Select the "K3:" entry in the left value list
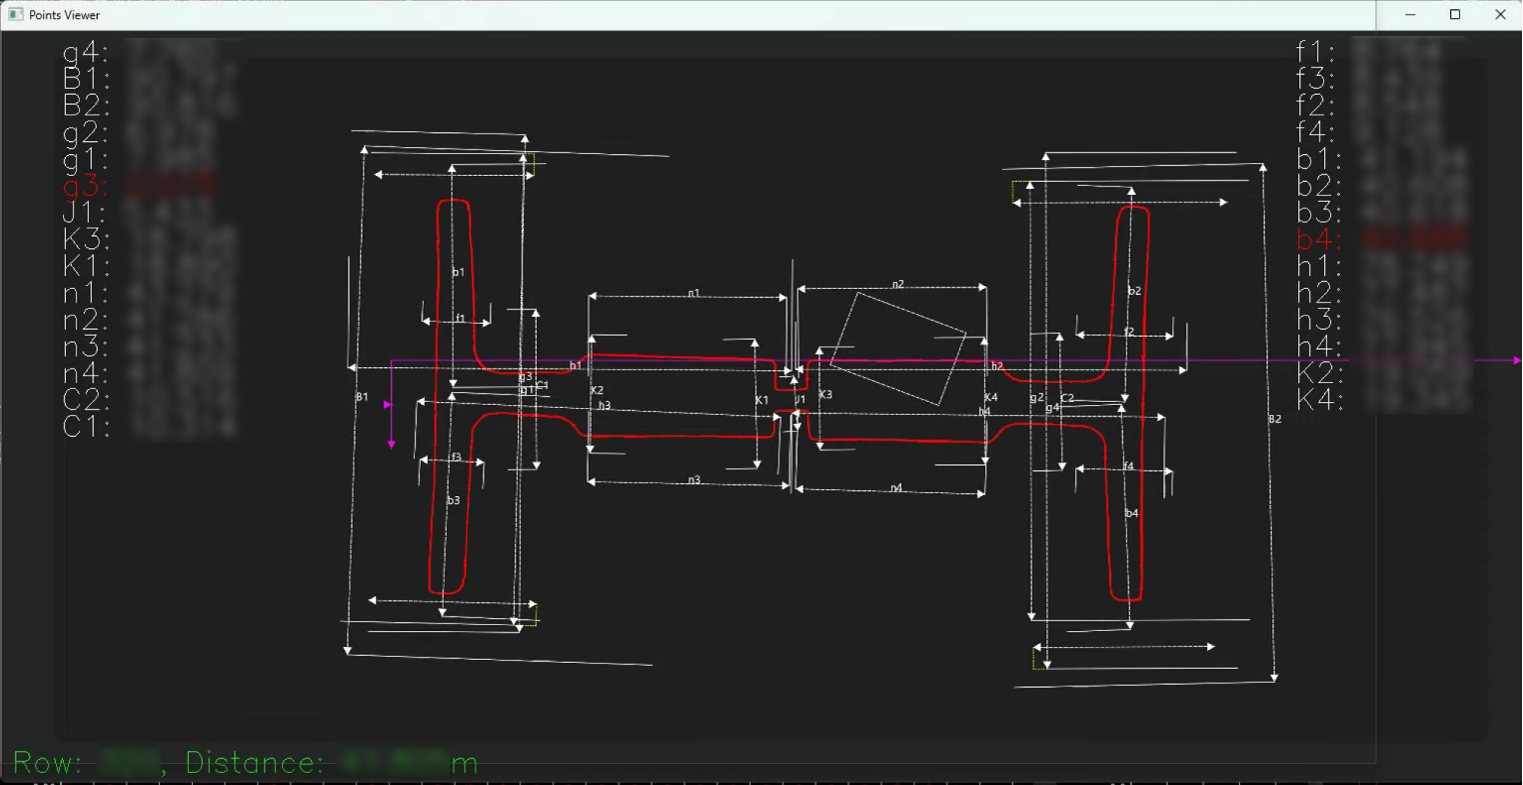Viewport: 1523px width, 785px height. (x=86, y=239)
